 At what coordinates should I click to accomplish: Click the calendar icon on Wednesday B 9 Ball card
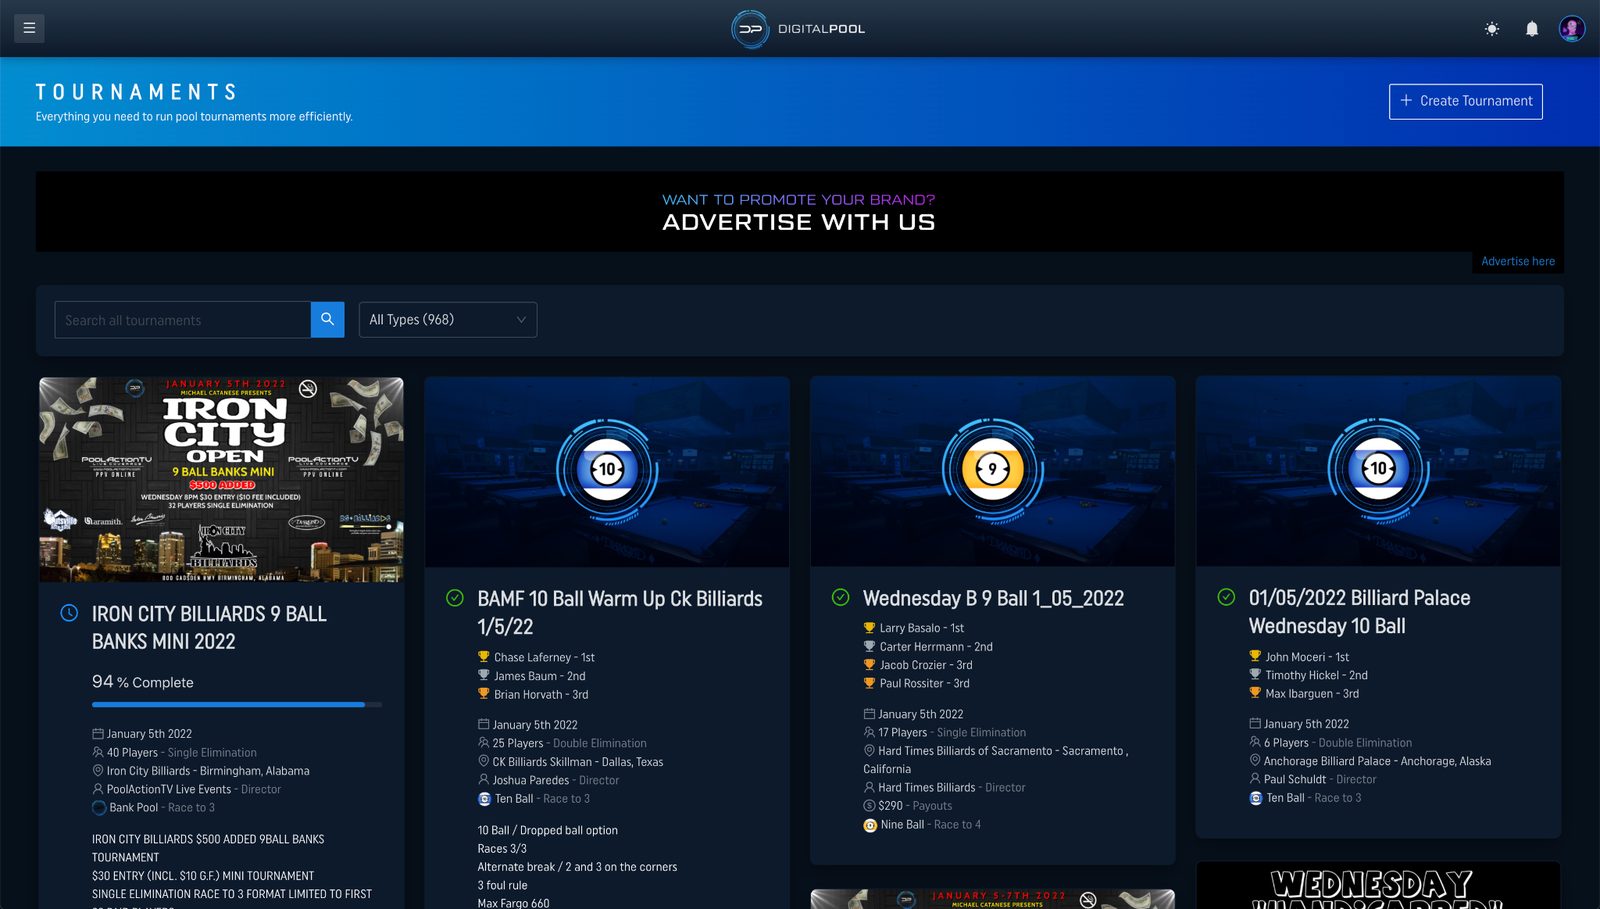[869, 714]
